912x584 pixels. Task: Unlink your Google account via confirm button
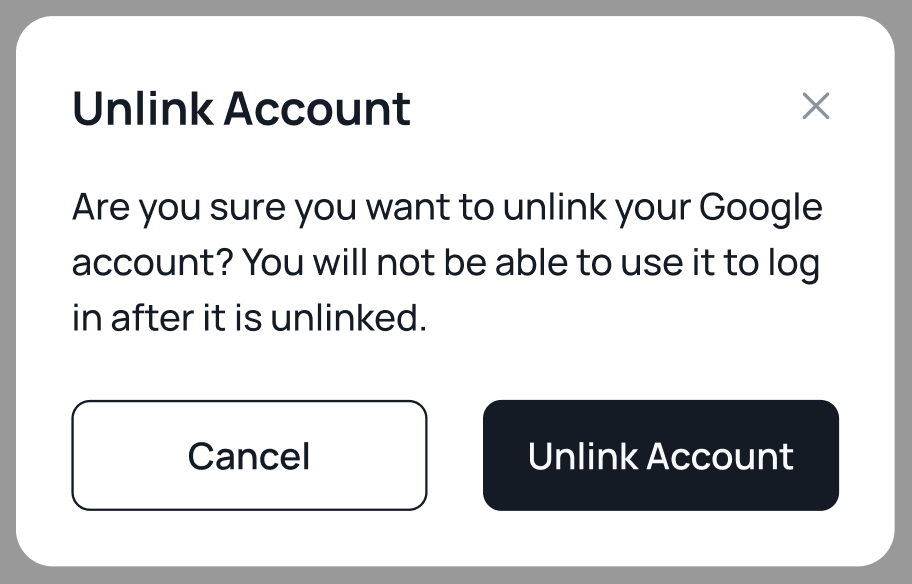point(660,456)
